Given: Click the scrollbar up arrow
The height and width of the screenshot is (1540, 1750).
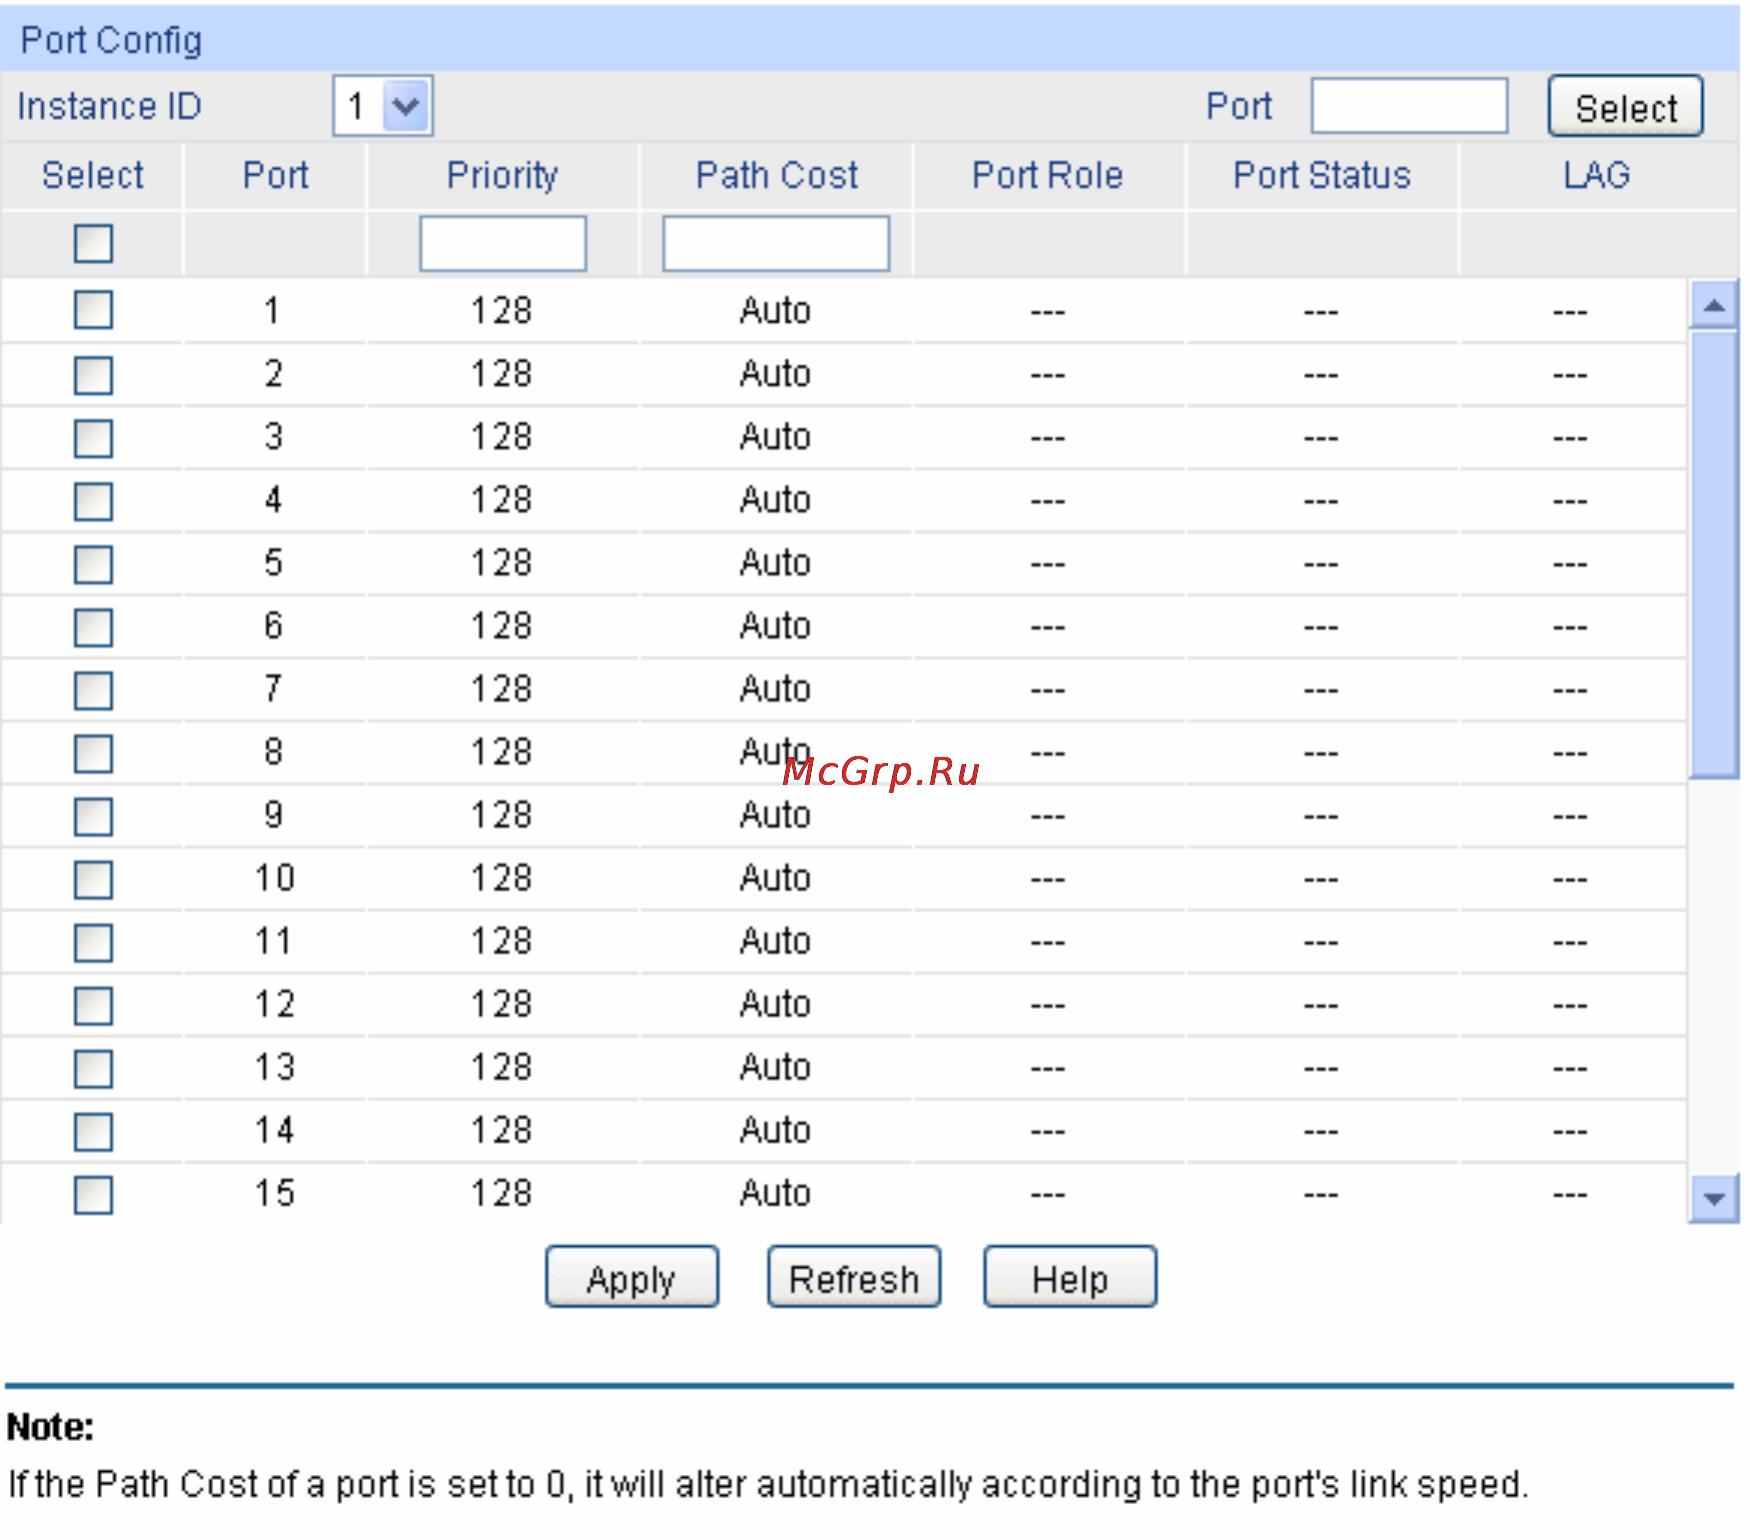Looking at the screenshot, I should pos(1714,305).
